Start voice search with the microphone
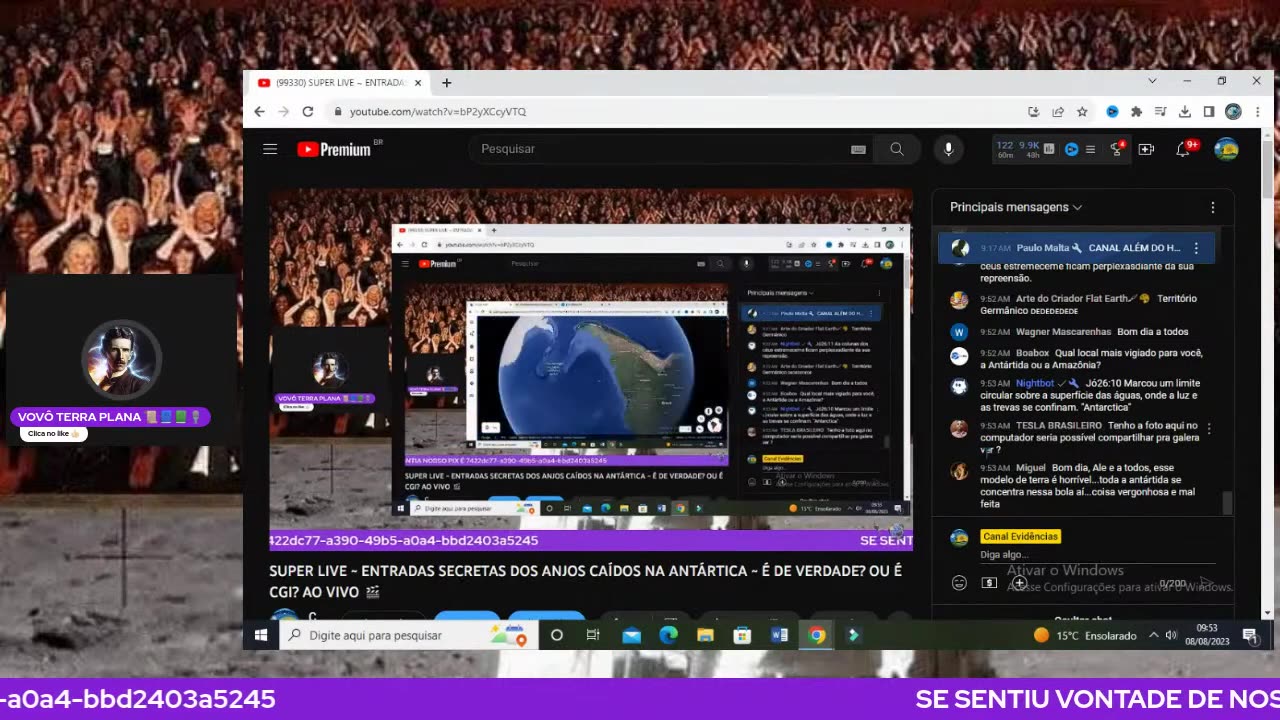This screenshot has height=720, width=1280. (x=949, y=149)
